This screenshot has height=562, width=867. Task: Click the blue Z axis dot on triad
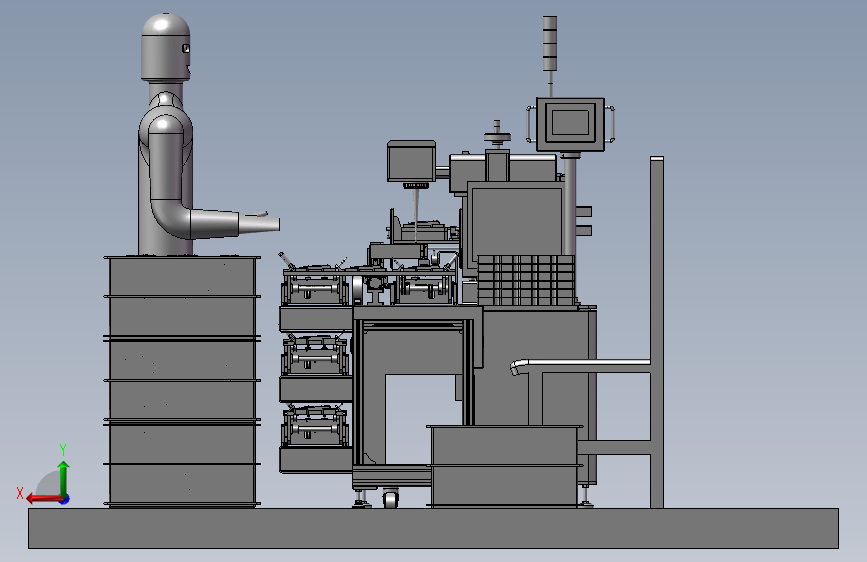click(65, 499)
